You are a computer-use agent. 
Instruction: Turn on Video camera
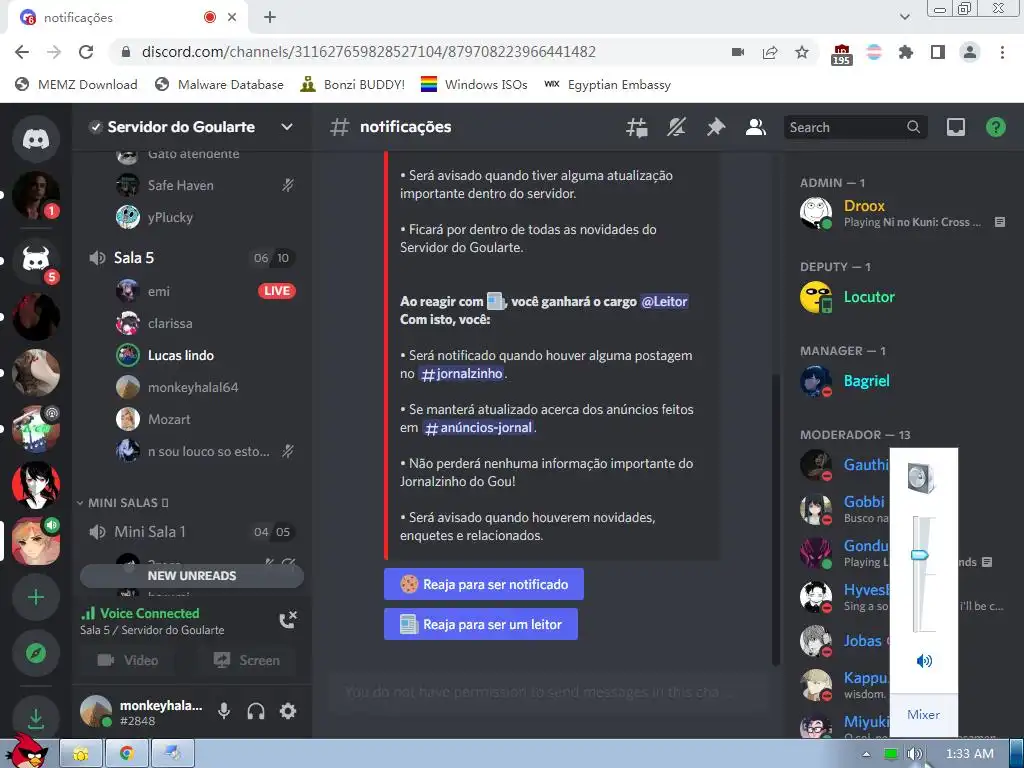(x=128, y=660)
